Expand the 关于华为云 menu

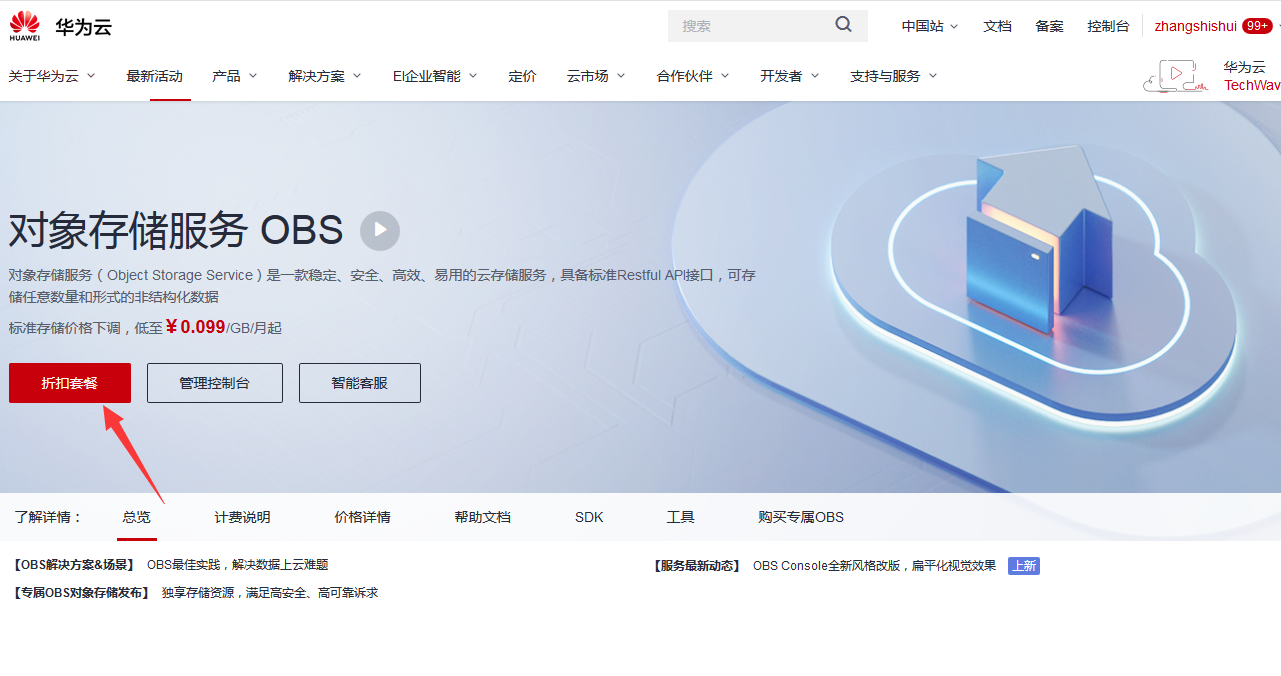tap(52, 76)
